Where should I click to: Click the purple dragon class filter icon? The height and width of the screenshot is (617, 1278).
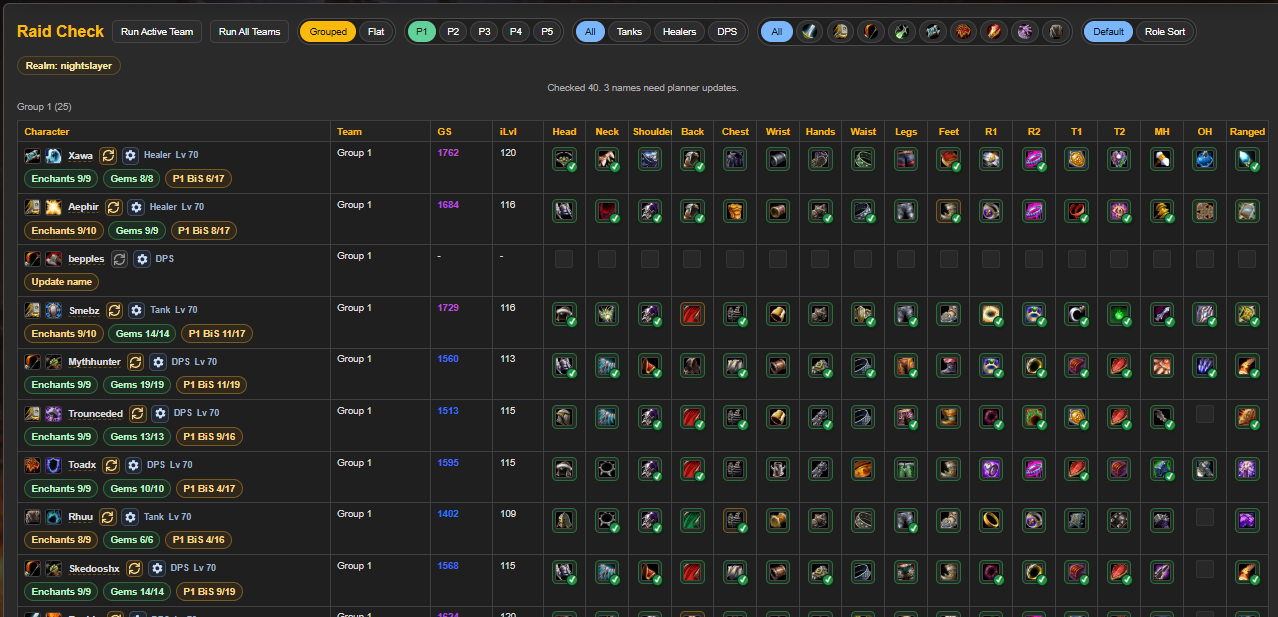(x=1024, y=31)
